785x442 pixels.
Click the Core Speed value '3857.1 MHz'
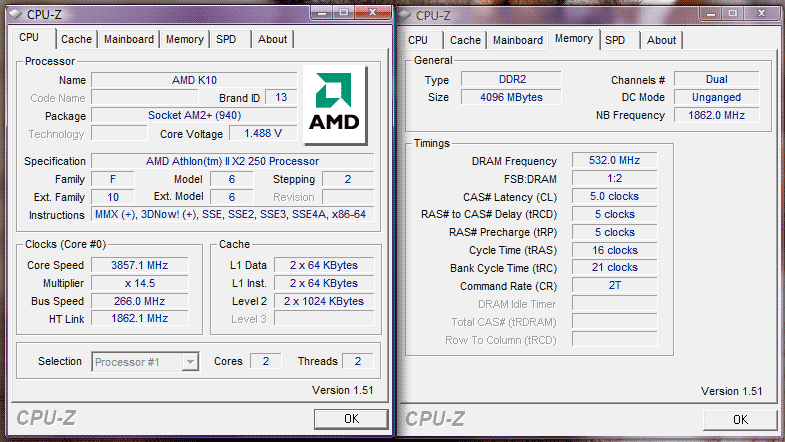coord(140,265)
